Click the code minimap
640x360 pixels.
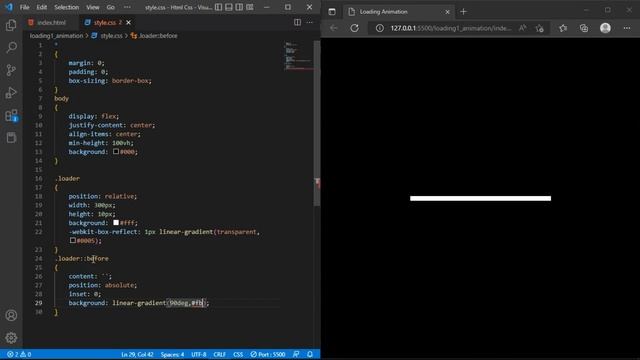click(299, 56)
